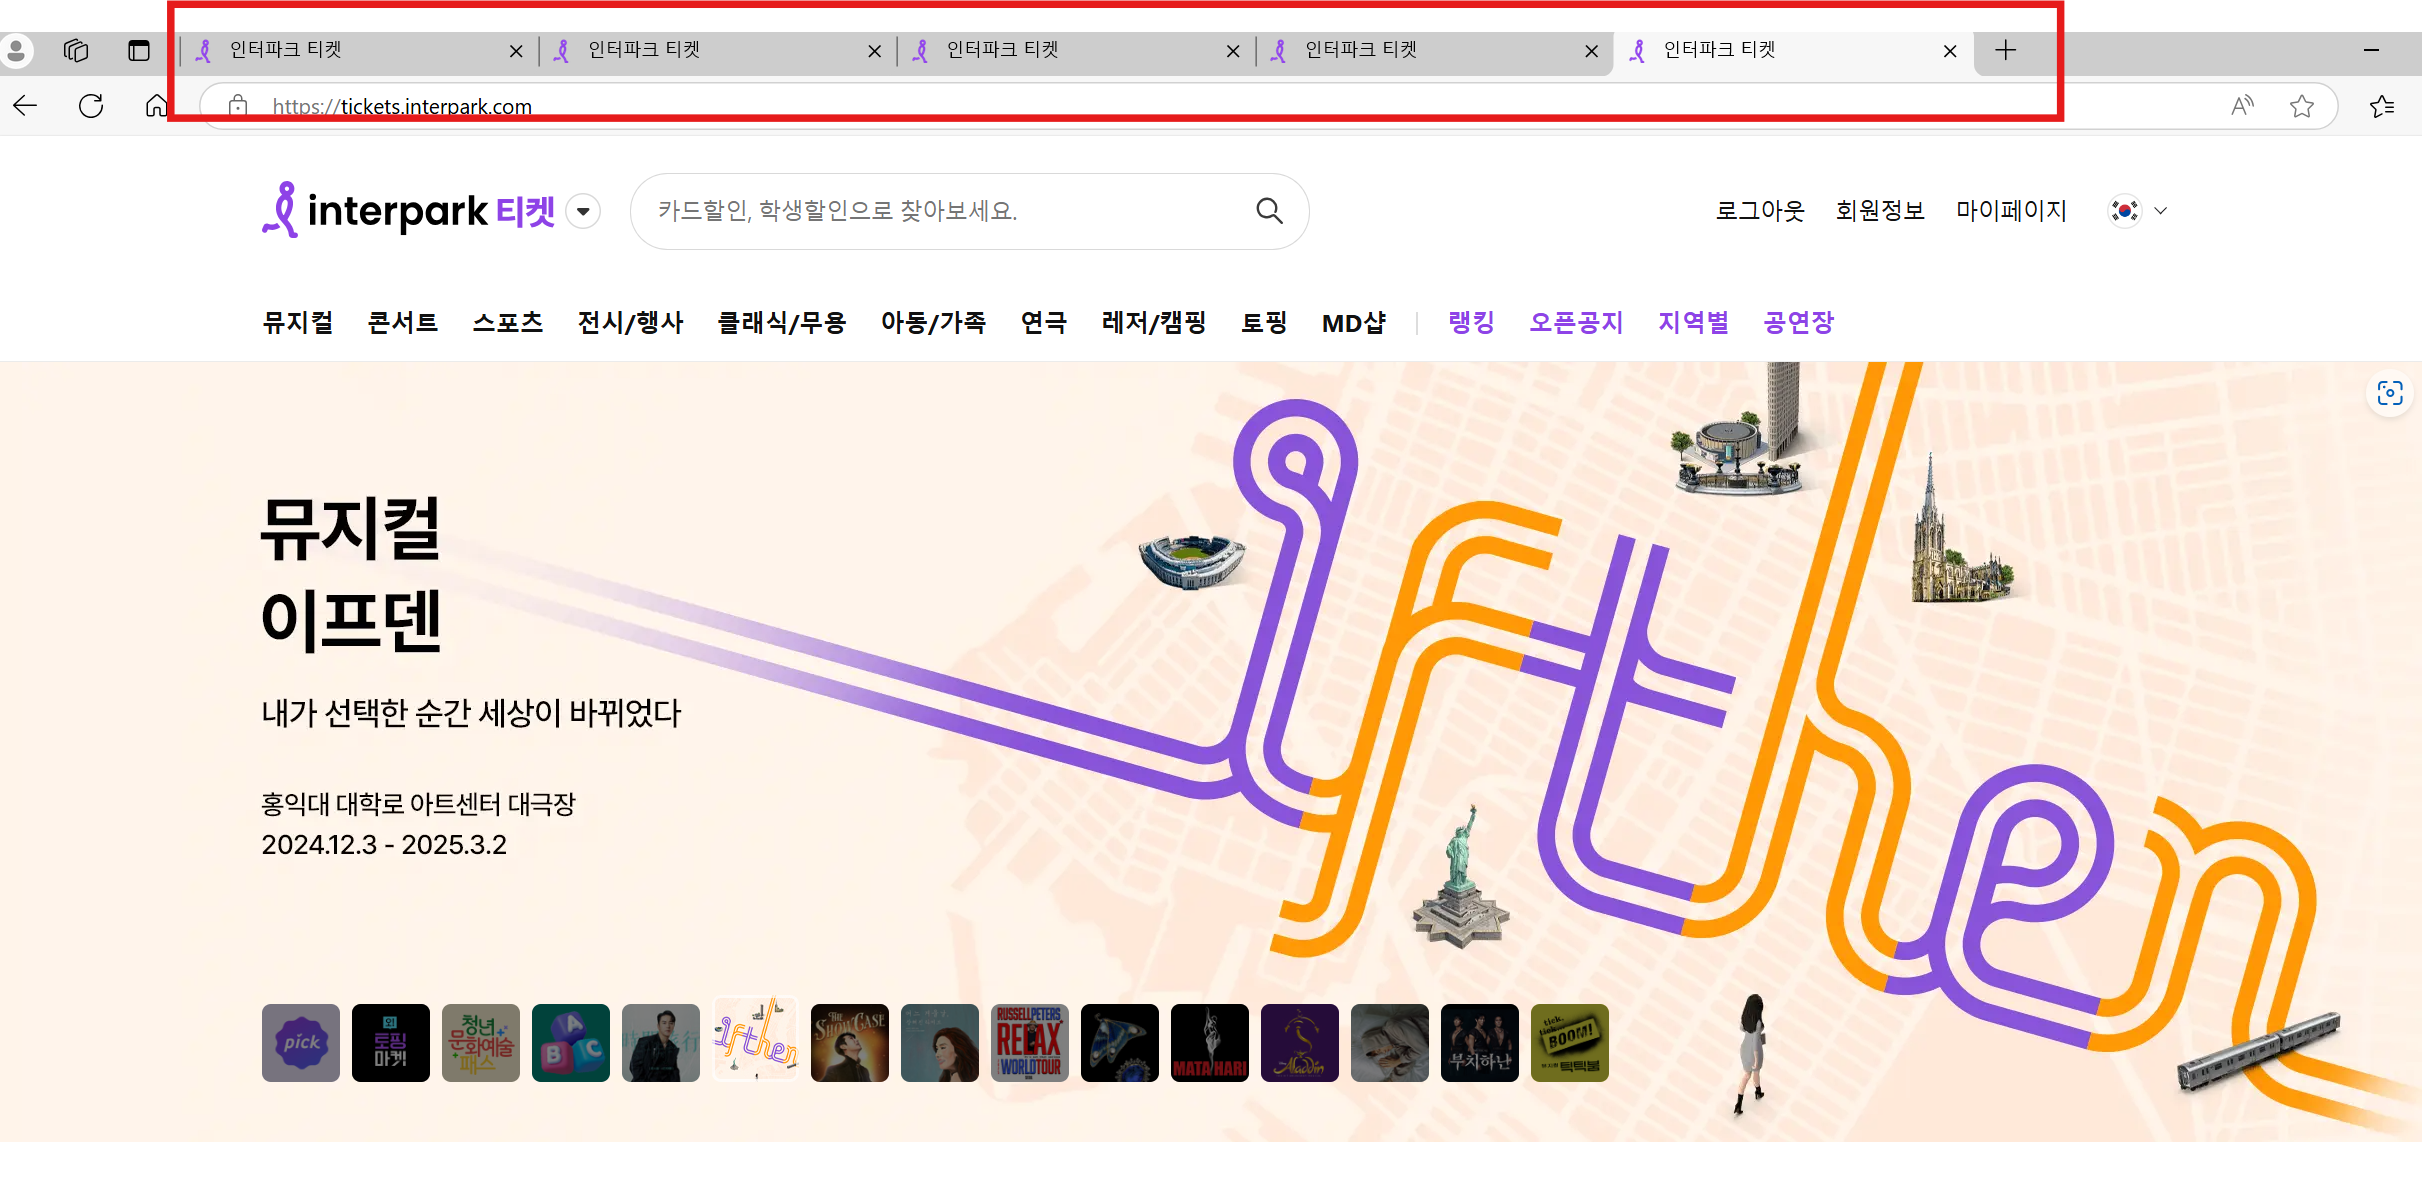Open the Read aloud icon
The image size is (2422, 1181).
[2242, 106]
